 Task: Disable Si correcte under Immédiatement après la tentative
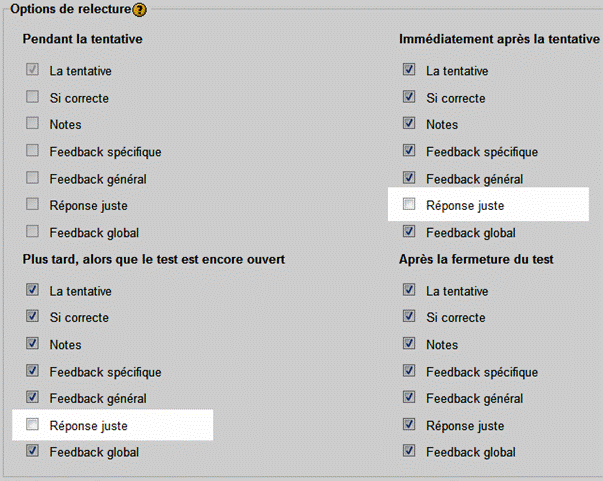(408, 98)
